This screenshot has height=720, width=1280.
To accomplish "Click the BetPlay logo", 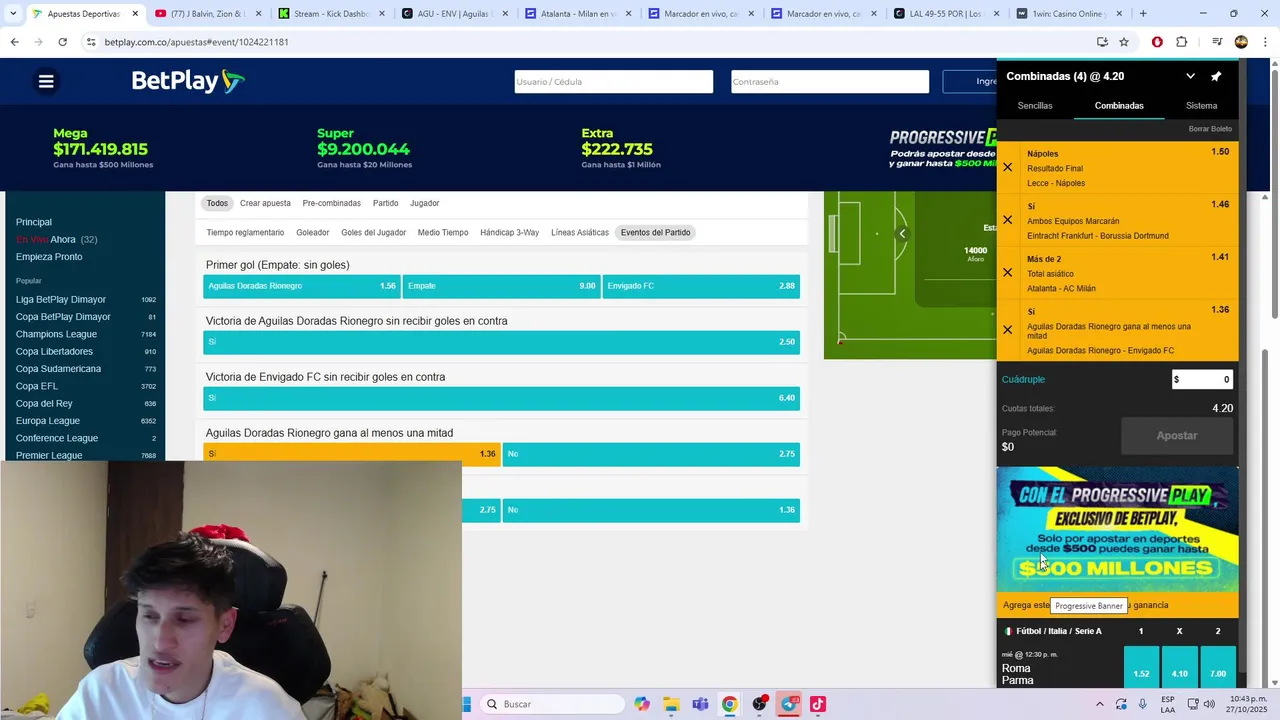I will click(188, 81).
